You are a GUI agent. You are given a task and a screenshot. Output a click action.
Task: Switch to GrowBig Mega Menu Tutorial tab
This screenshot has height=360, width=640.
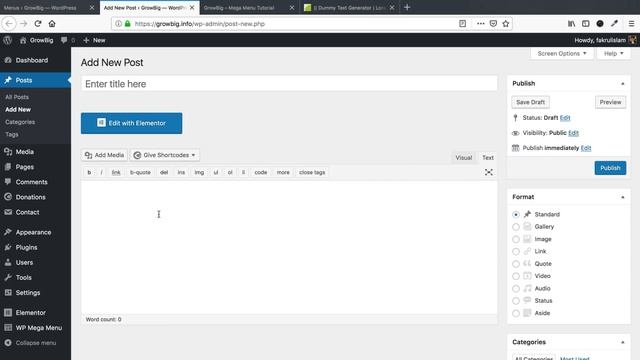tap(250, 7)
